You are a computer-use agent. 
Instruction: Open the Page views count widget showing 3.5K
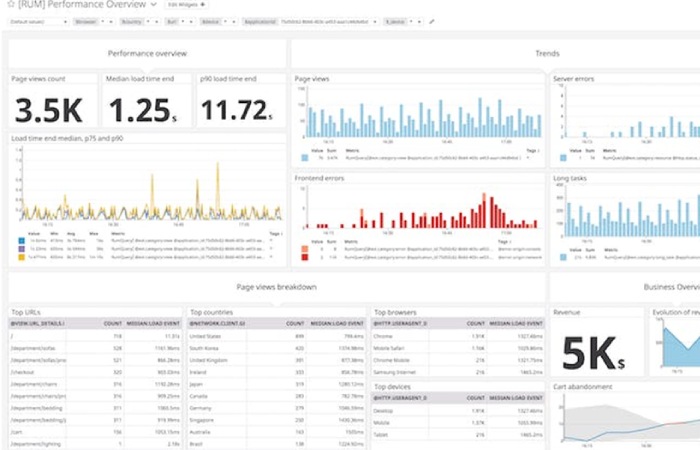point(53,100)
